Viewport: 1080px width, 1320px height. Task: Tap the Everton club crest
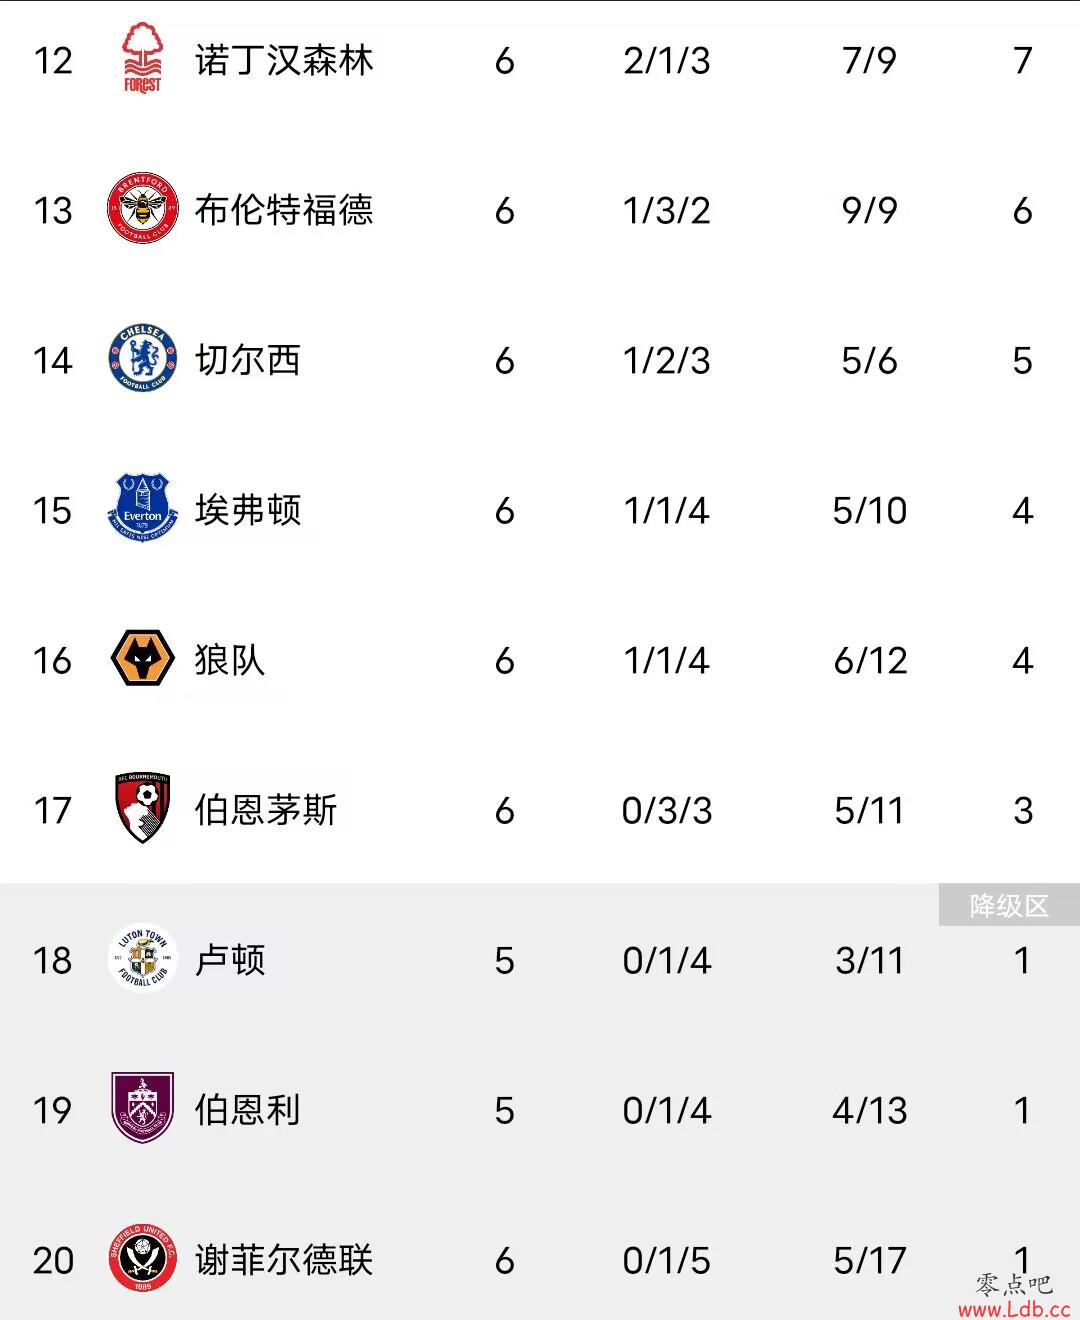click(x=143, y=508)
